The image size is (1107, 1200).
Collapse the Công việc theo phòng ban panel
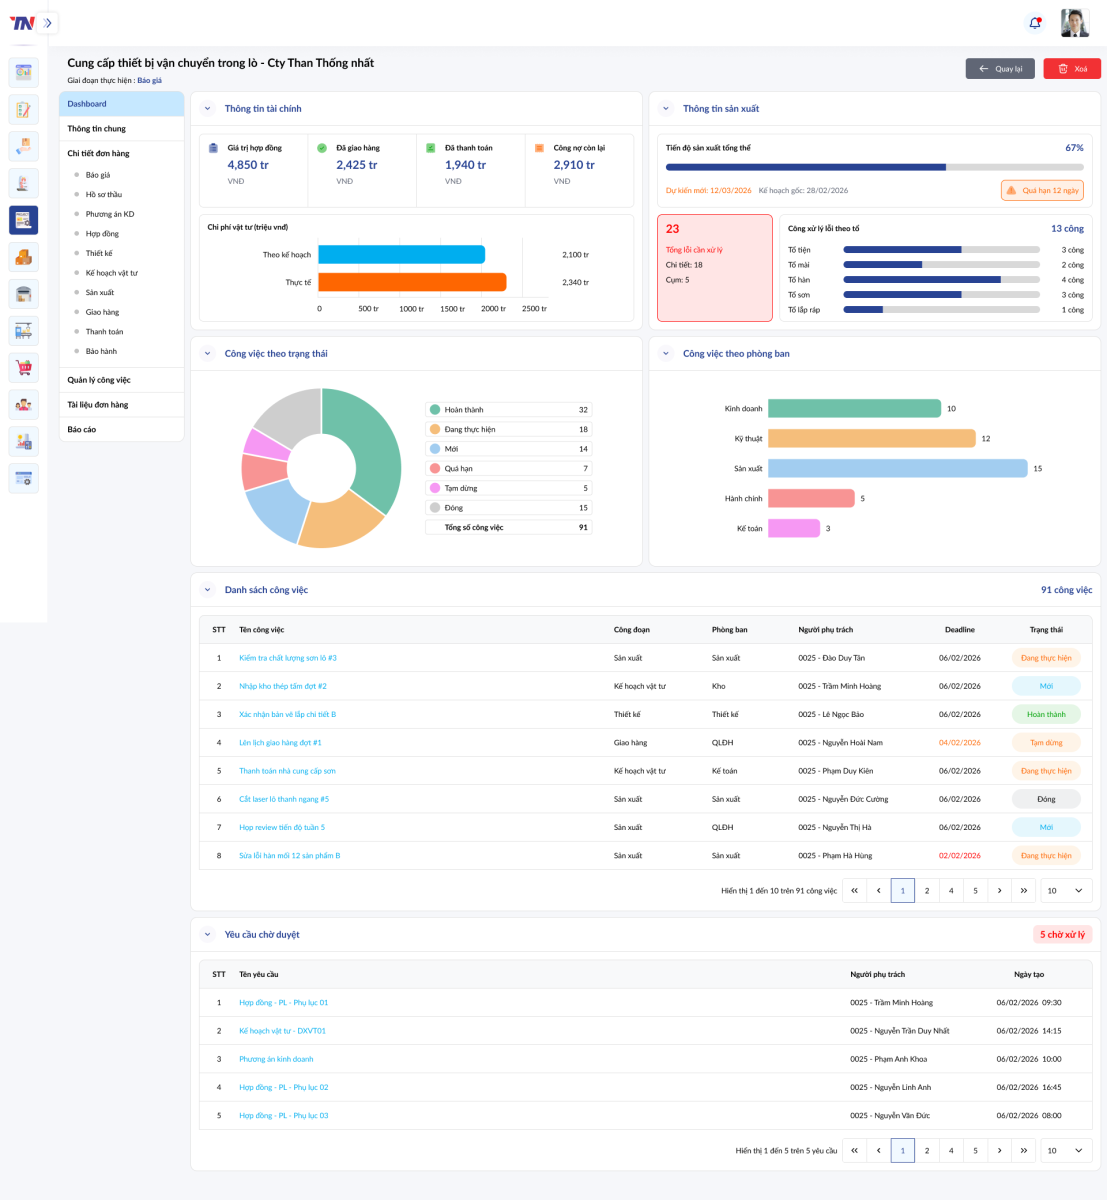click(x=666, y=354)
